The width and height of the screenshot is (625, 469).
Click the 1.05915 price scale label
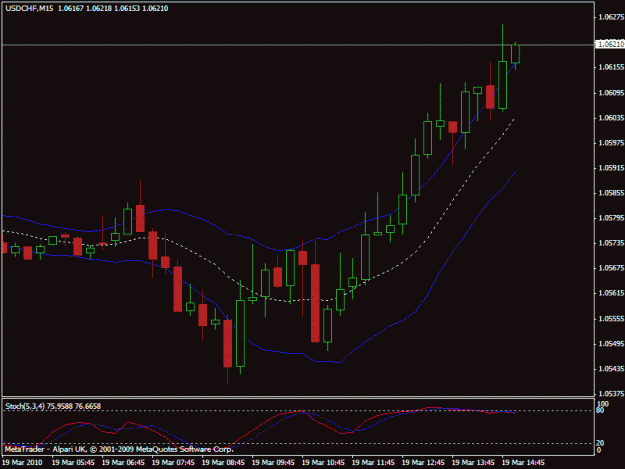pyautogui.click(x=611, y=168)
